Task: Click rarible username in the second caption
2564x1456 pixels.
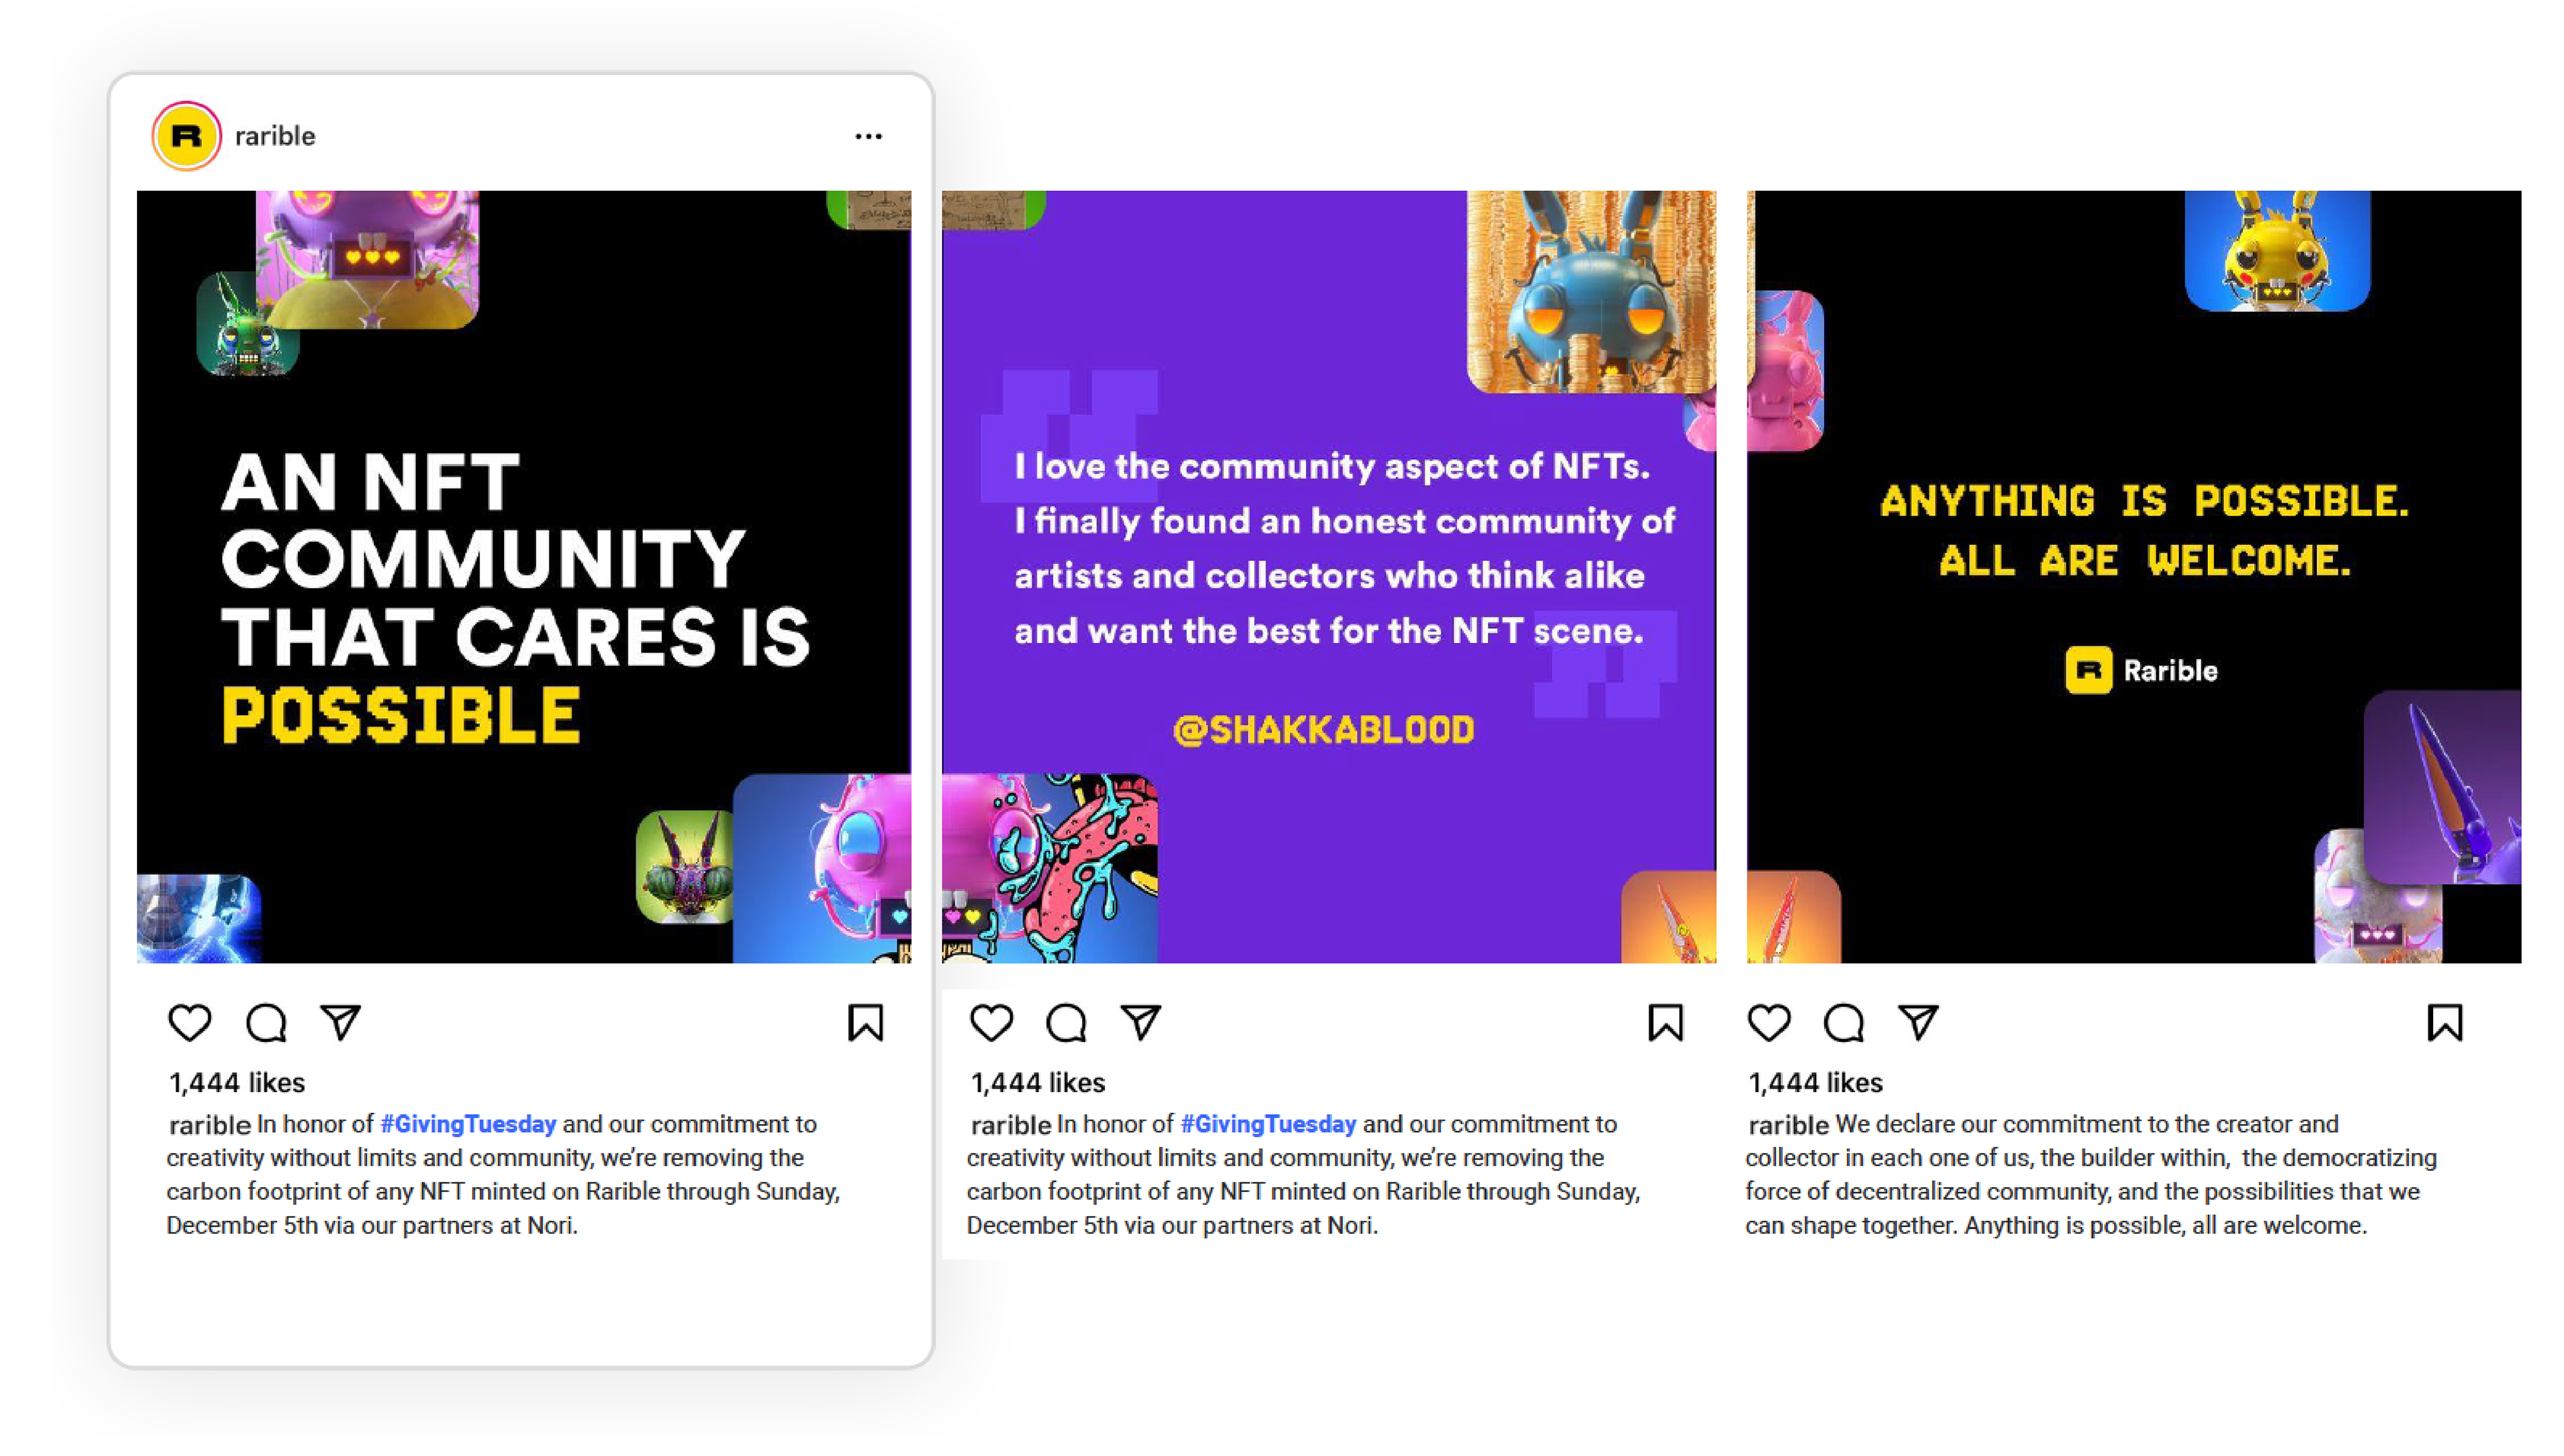Action: point(1010,1125)
